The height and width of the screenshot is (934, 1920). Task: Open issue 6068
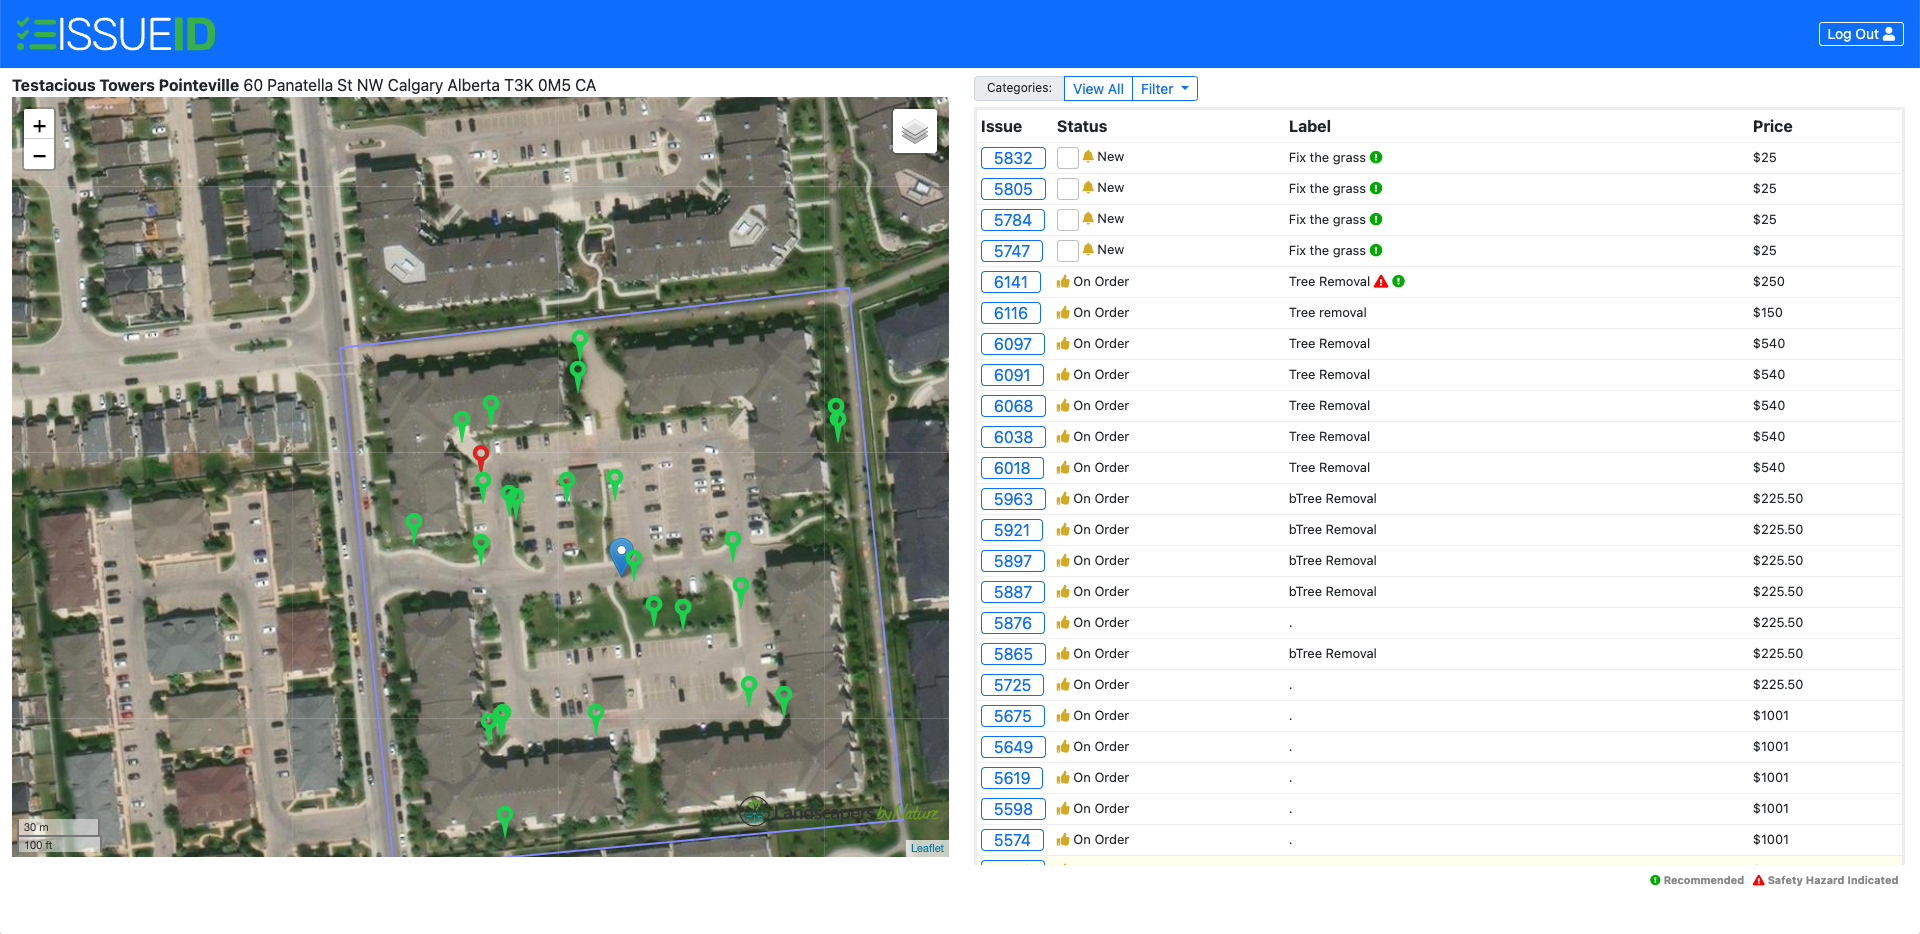1013,406
